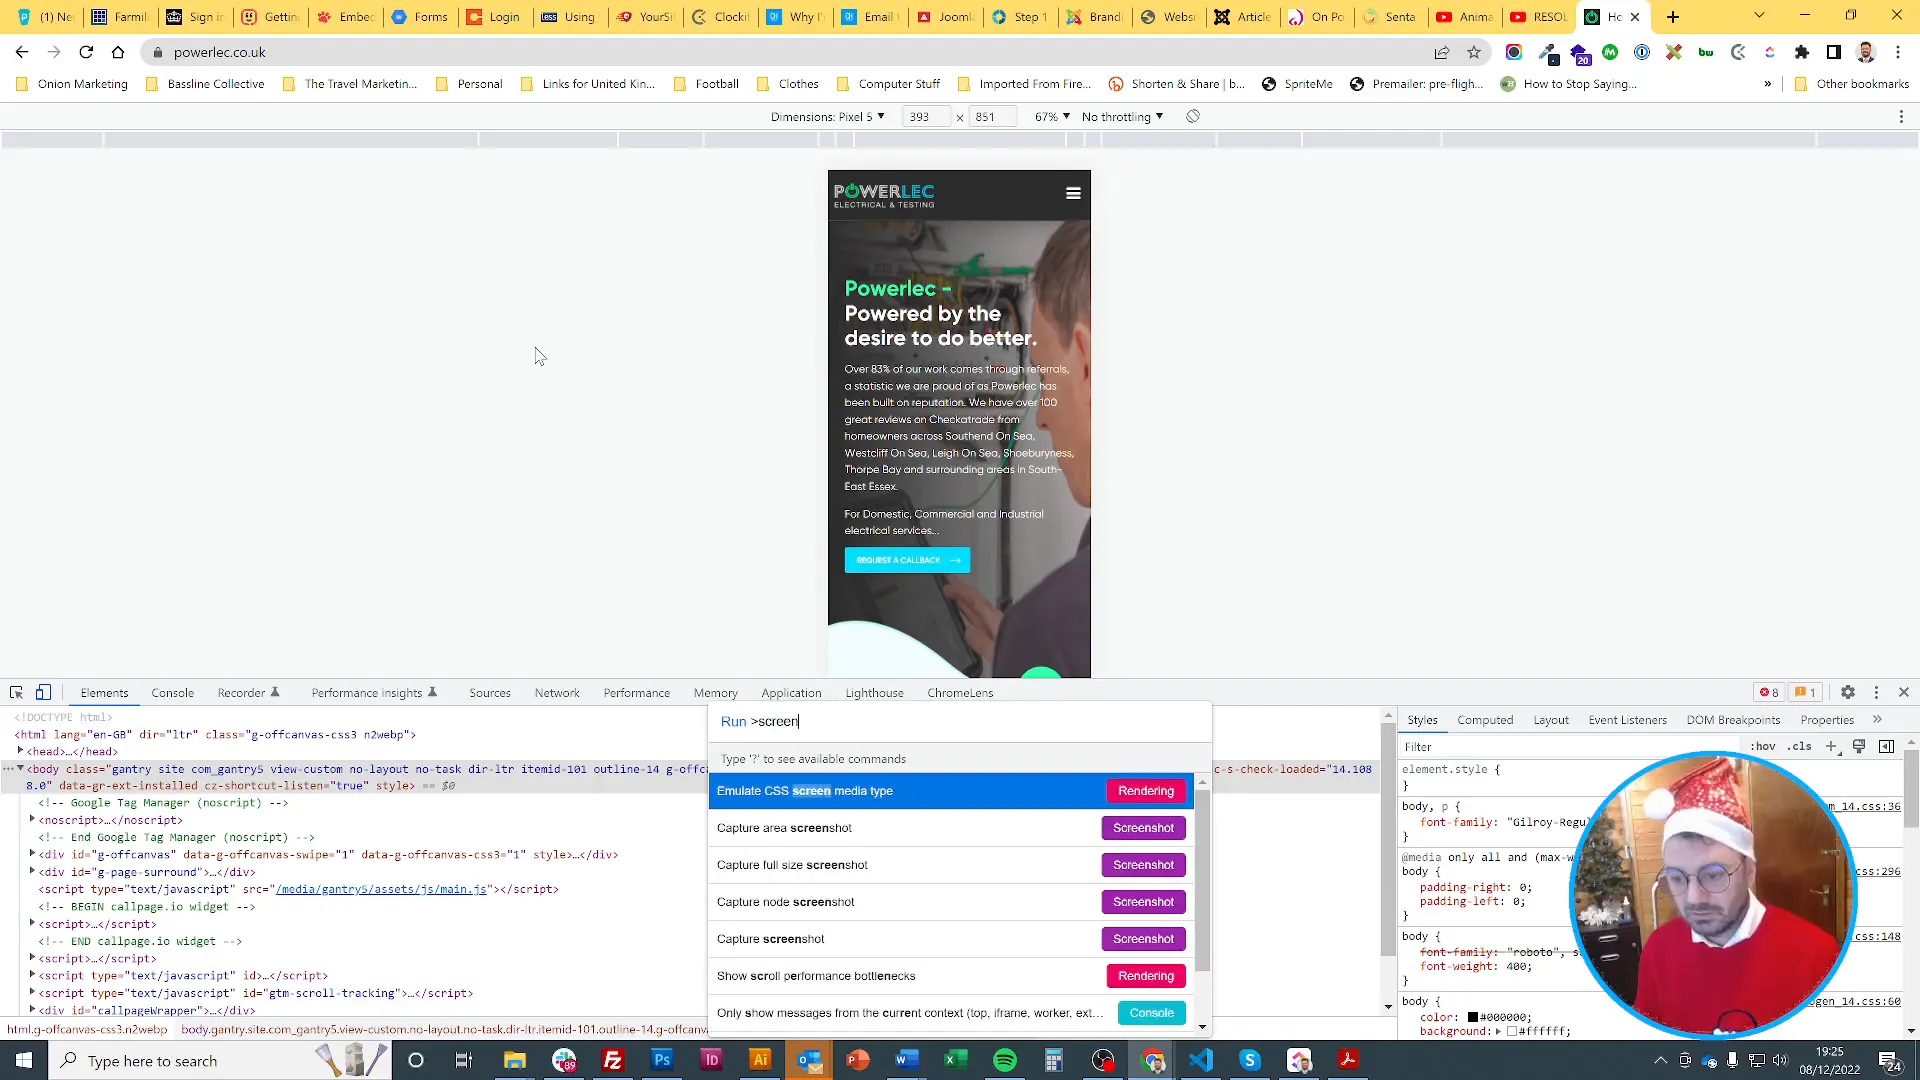1920x1080 pixels.
Task: Open main.js script source link
Action: point(380,889)
